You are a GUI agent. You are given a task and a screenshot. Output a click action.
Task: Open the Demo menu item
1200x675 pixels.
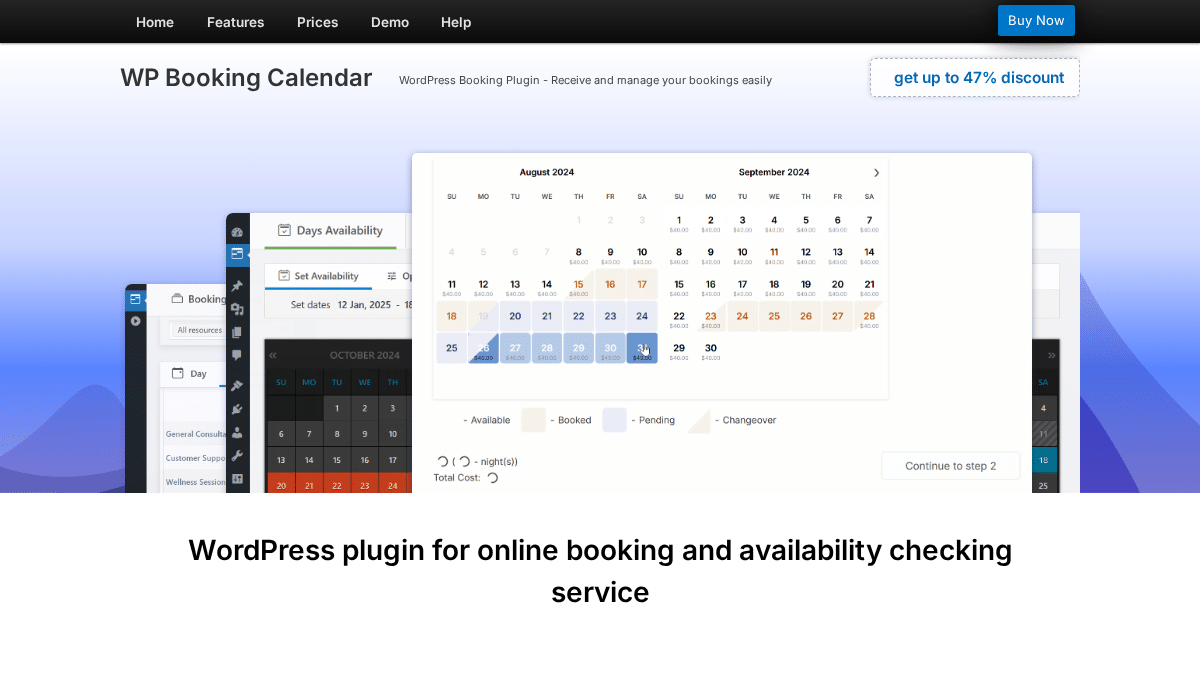390,22
